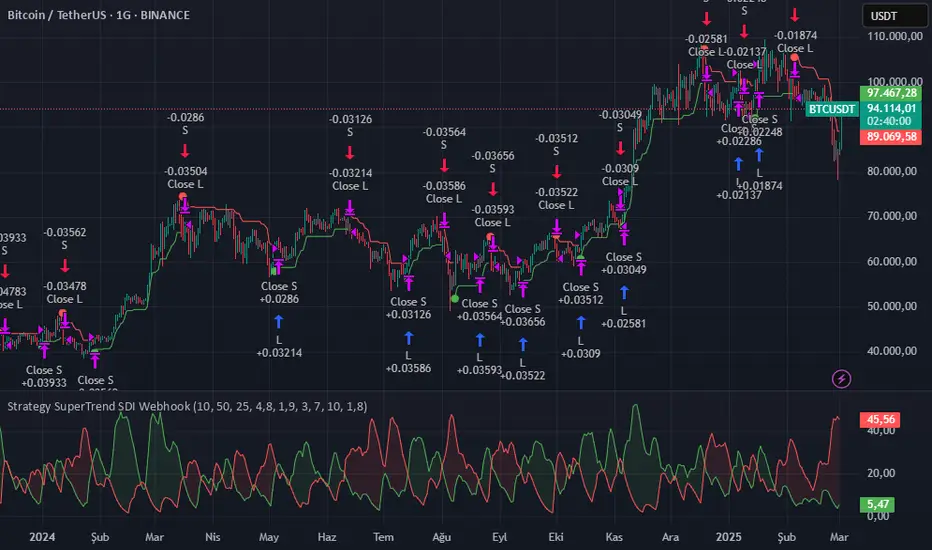Click the red short arrow below -0.03656 S
932x550 pixels.
tap(493, 190)
